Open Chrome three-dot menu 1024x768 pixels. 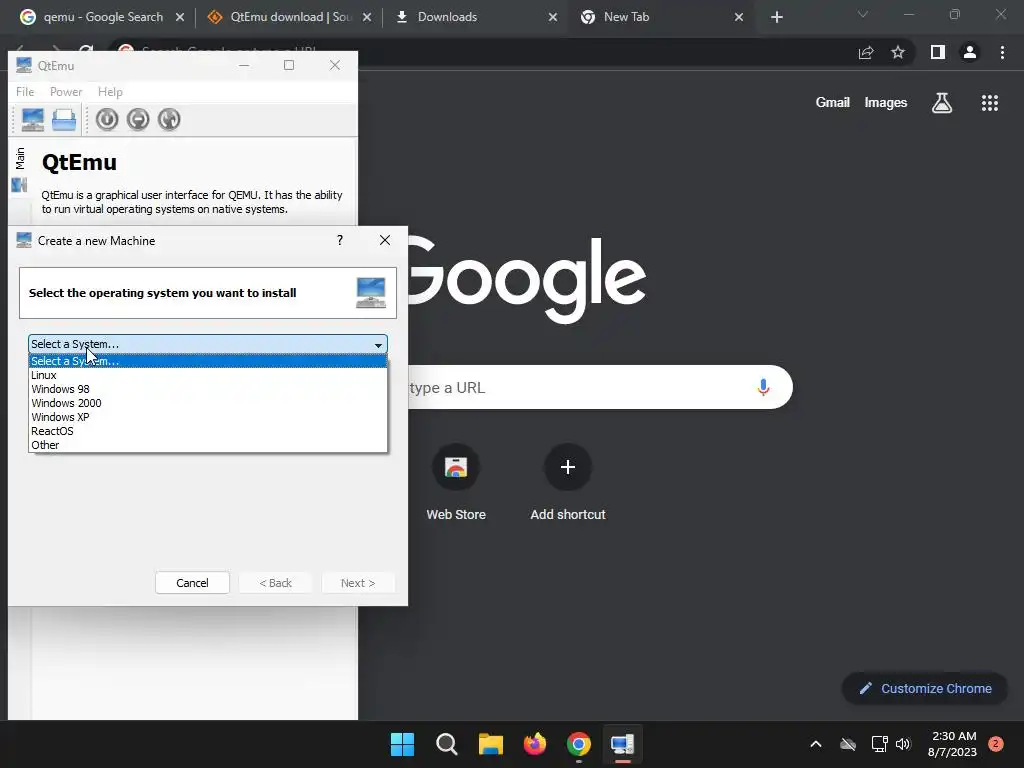1002,52
